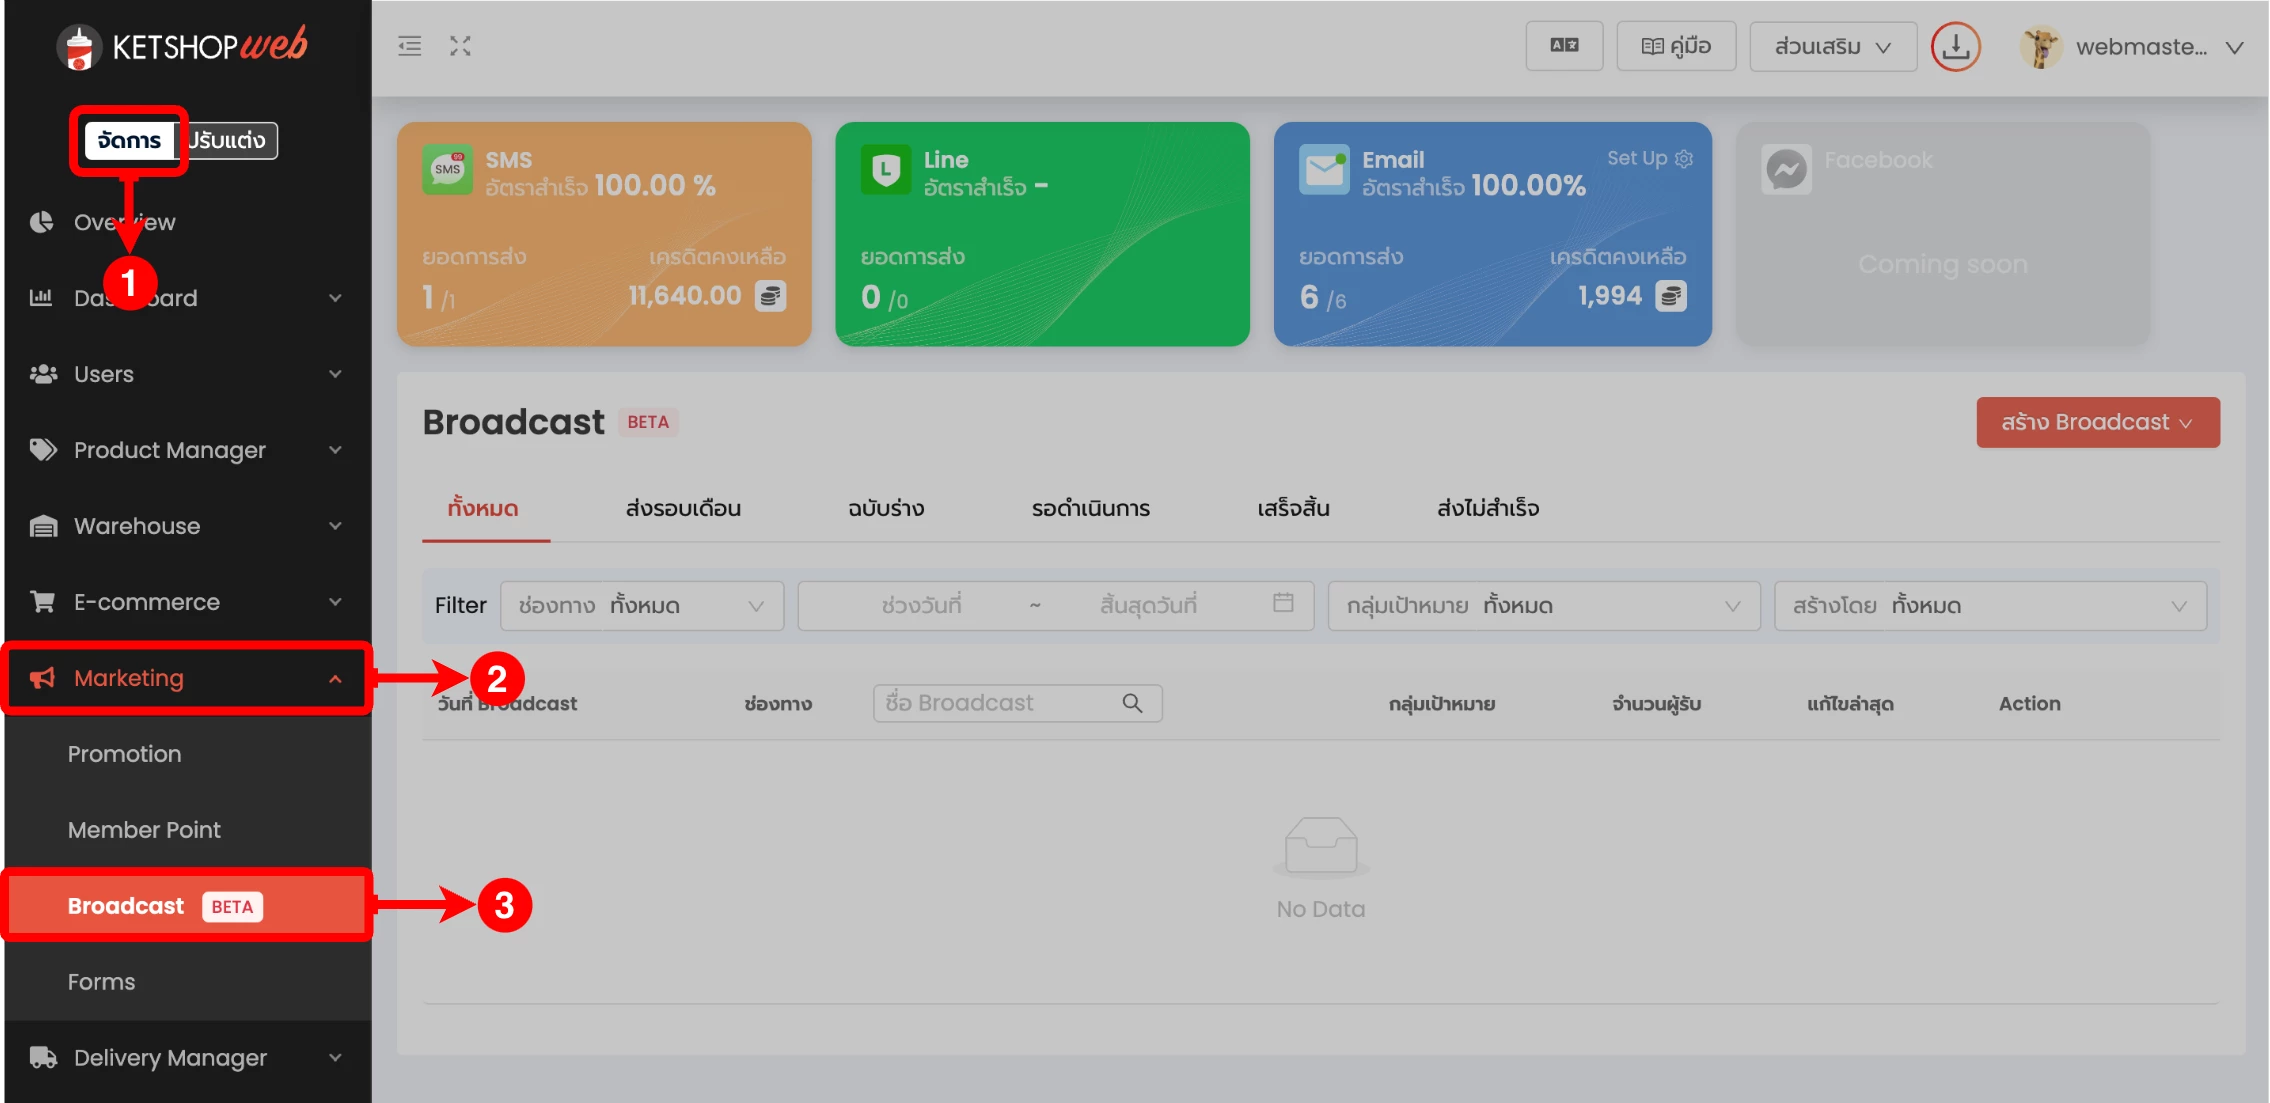The image size is (2270, 1103).
Task: Open the กลุ่มเป้าหมาย target group dropdown
Action: [x=1543, y=606]
